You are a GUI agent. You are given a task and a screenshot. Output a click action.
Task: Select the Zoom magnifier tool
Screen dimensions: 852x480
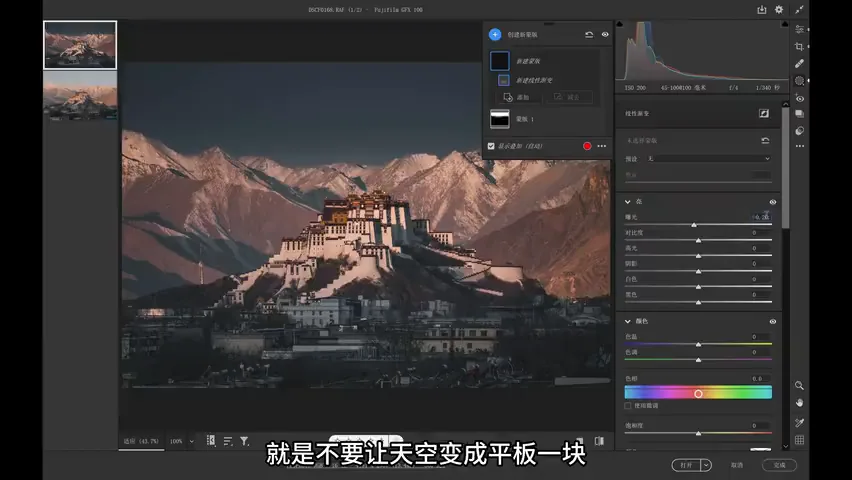pos(799,385)
